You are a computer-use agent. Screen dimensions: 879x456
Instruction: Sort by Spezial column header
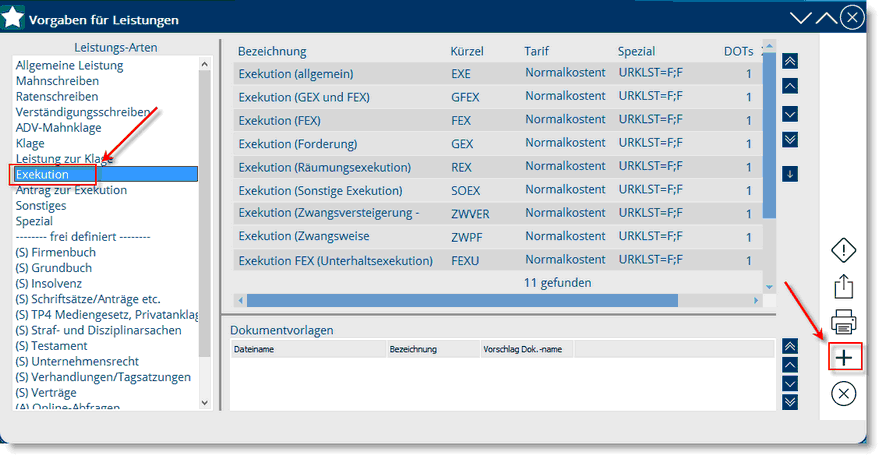pyautogui.click(x=636, y=52)
